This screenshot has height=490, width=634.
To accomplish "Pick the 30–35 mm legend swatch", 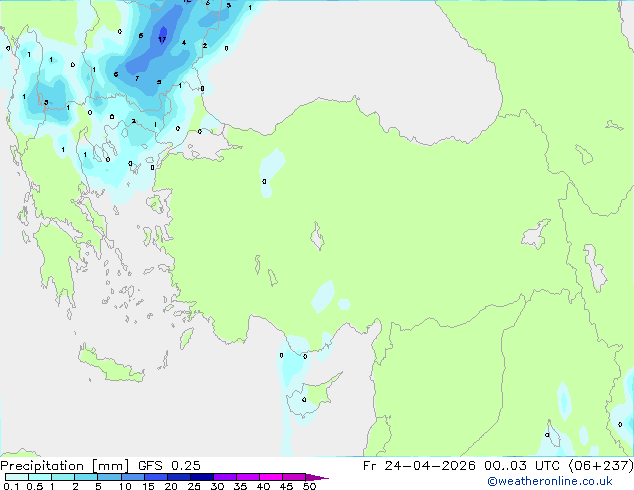I will tap(225, 477).
